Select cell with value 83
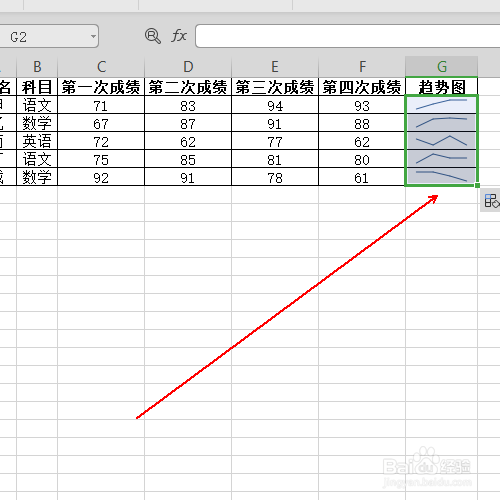Image resolution: width=500 pixels, height=500 pixels. point(188,105)
